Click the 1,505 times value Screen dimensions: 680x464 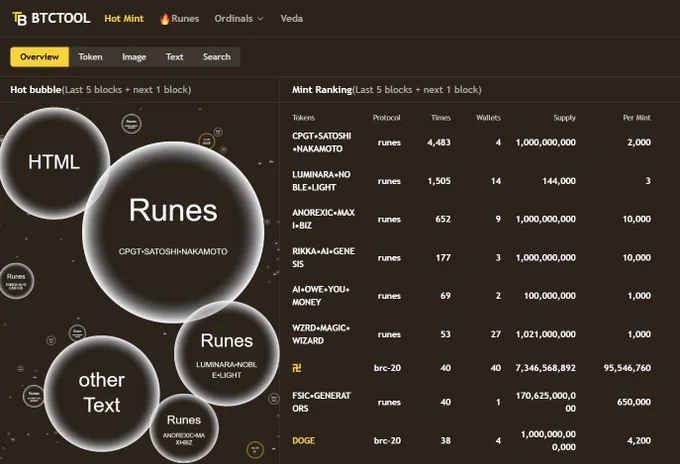439,181
